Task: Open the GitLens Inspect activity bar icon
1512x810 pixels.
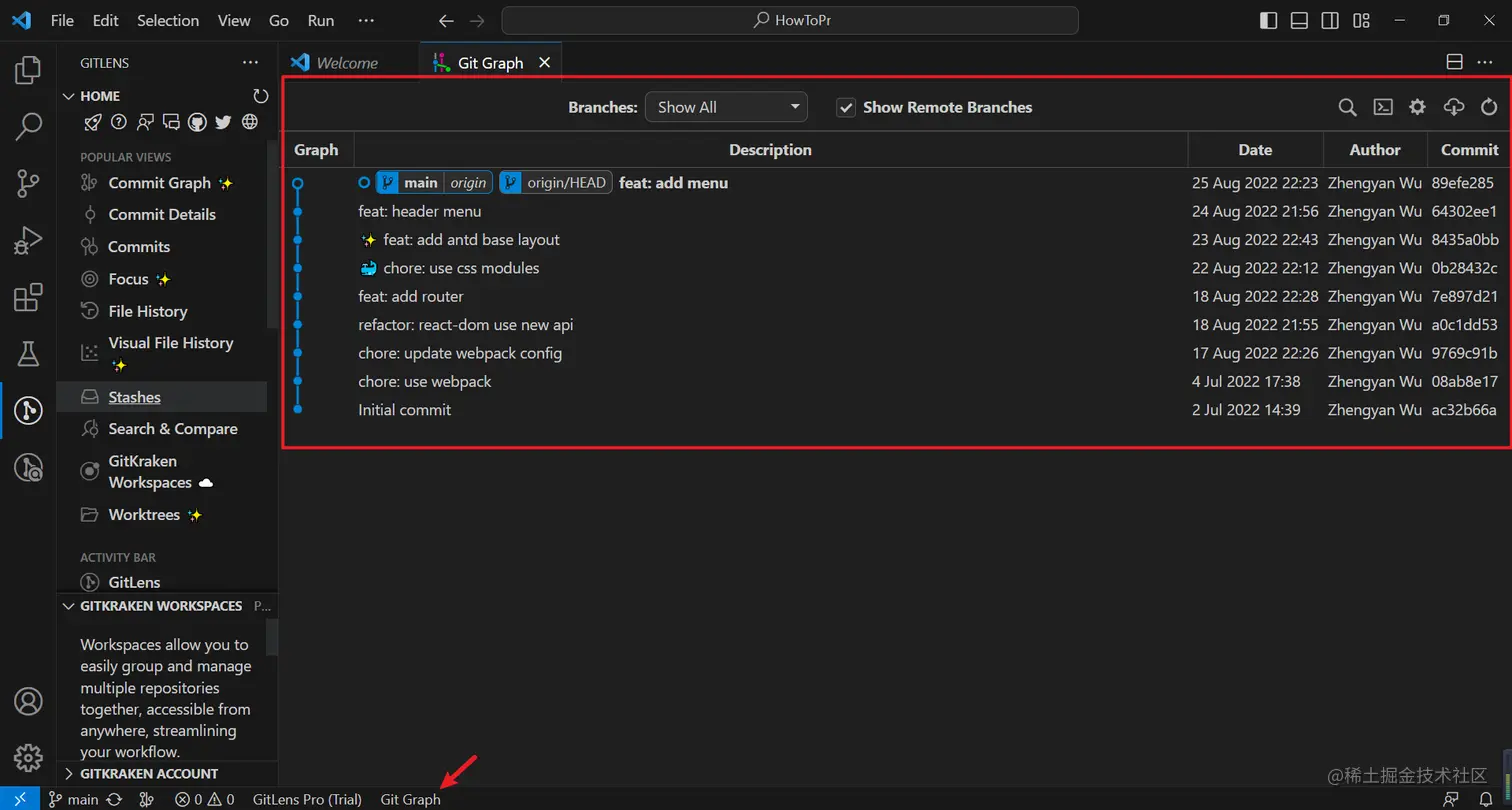Action: click(28, 467)
